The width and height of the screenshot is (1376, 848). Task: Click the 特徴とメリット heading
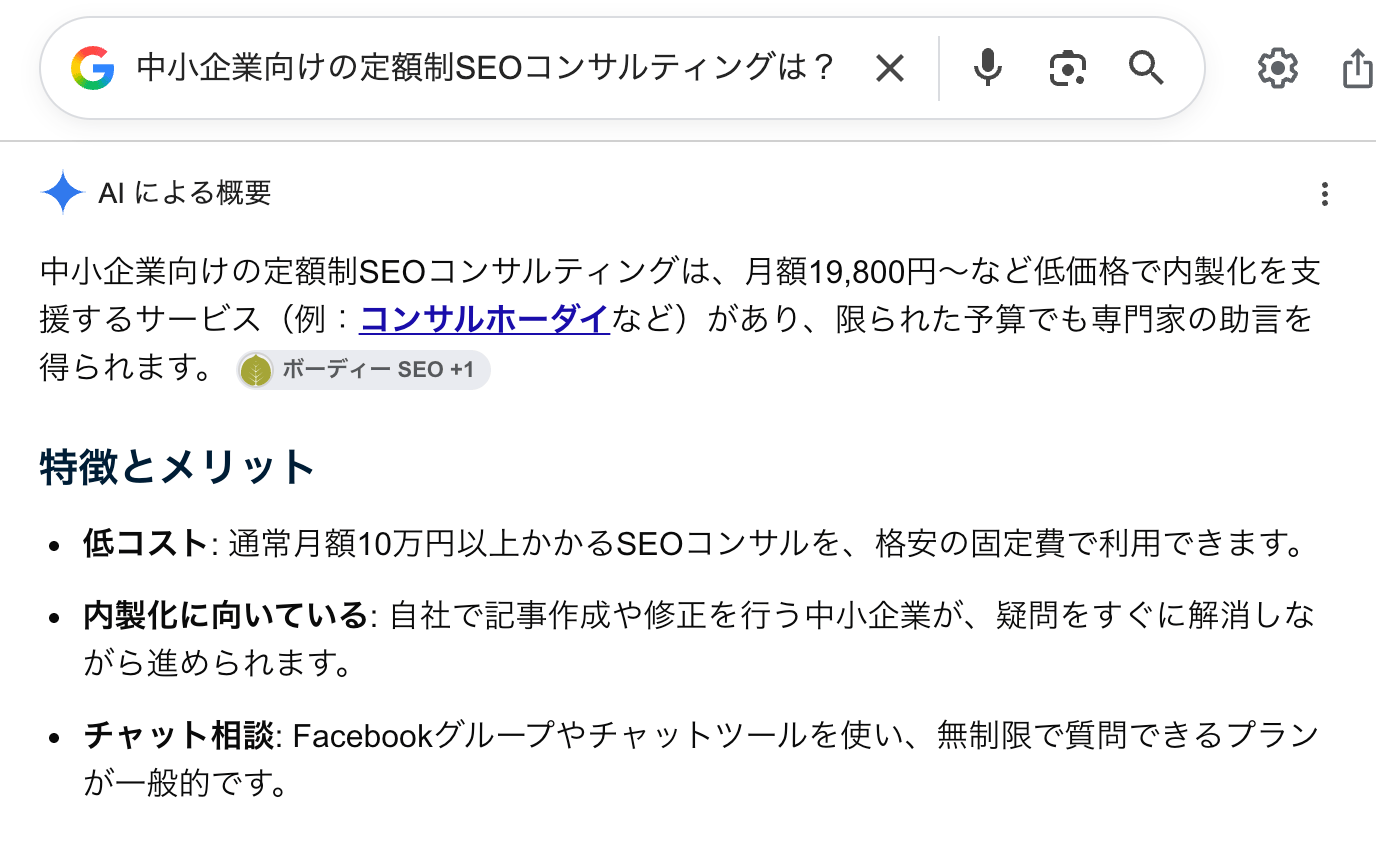178,467
